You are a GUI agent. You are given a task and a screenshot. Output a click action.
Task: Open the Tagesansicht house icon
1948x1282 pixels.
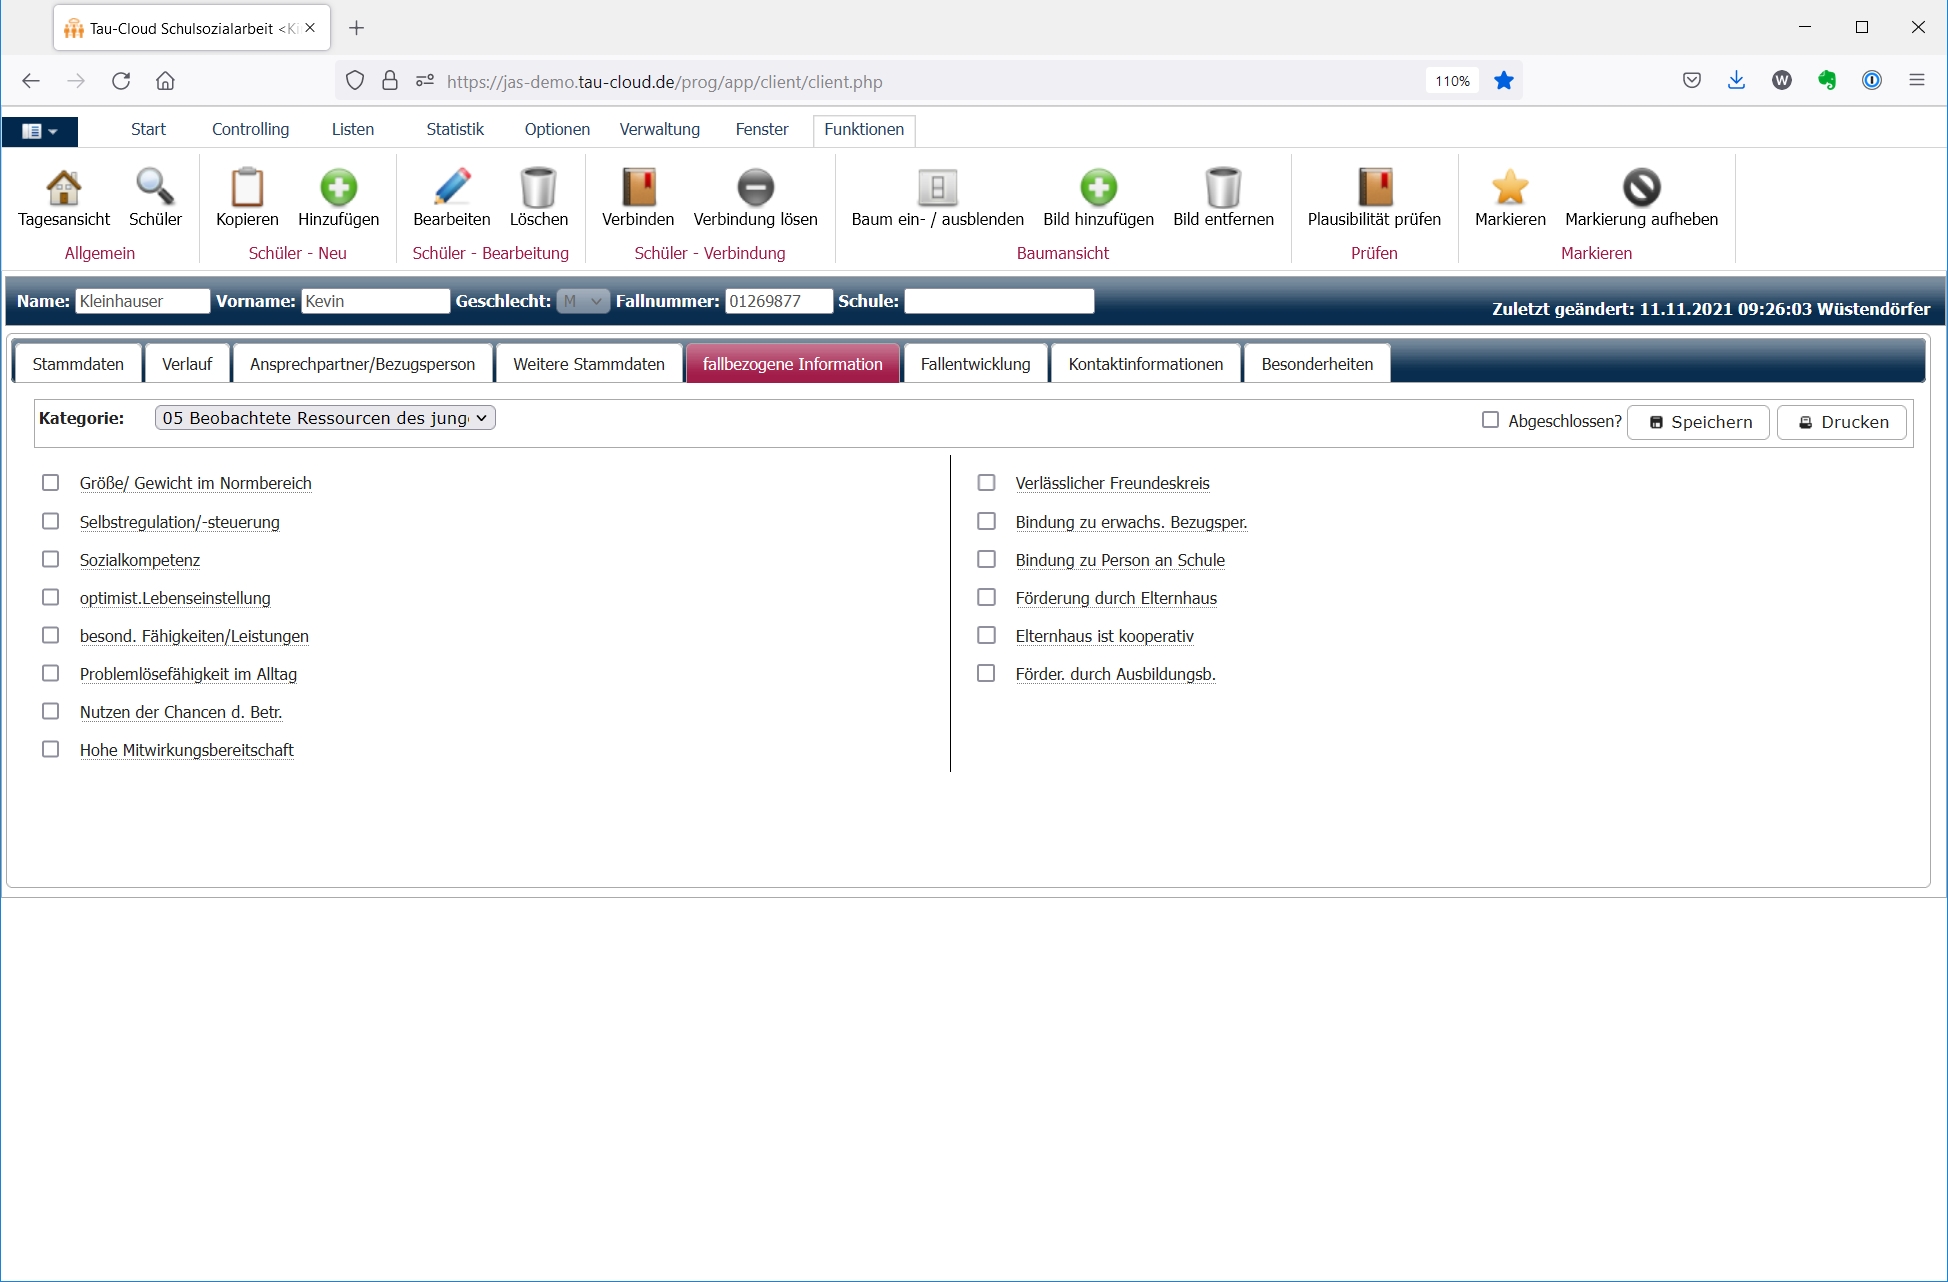[x=64, y=188]
